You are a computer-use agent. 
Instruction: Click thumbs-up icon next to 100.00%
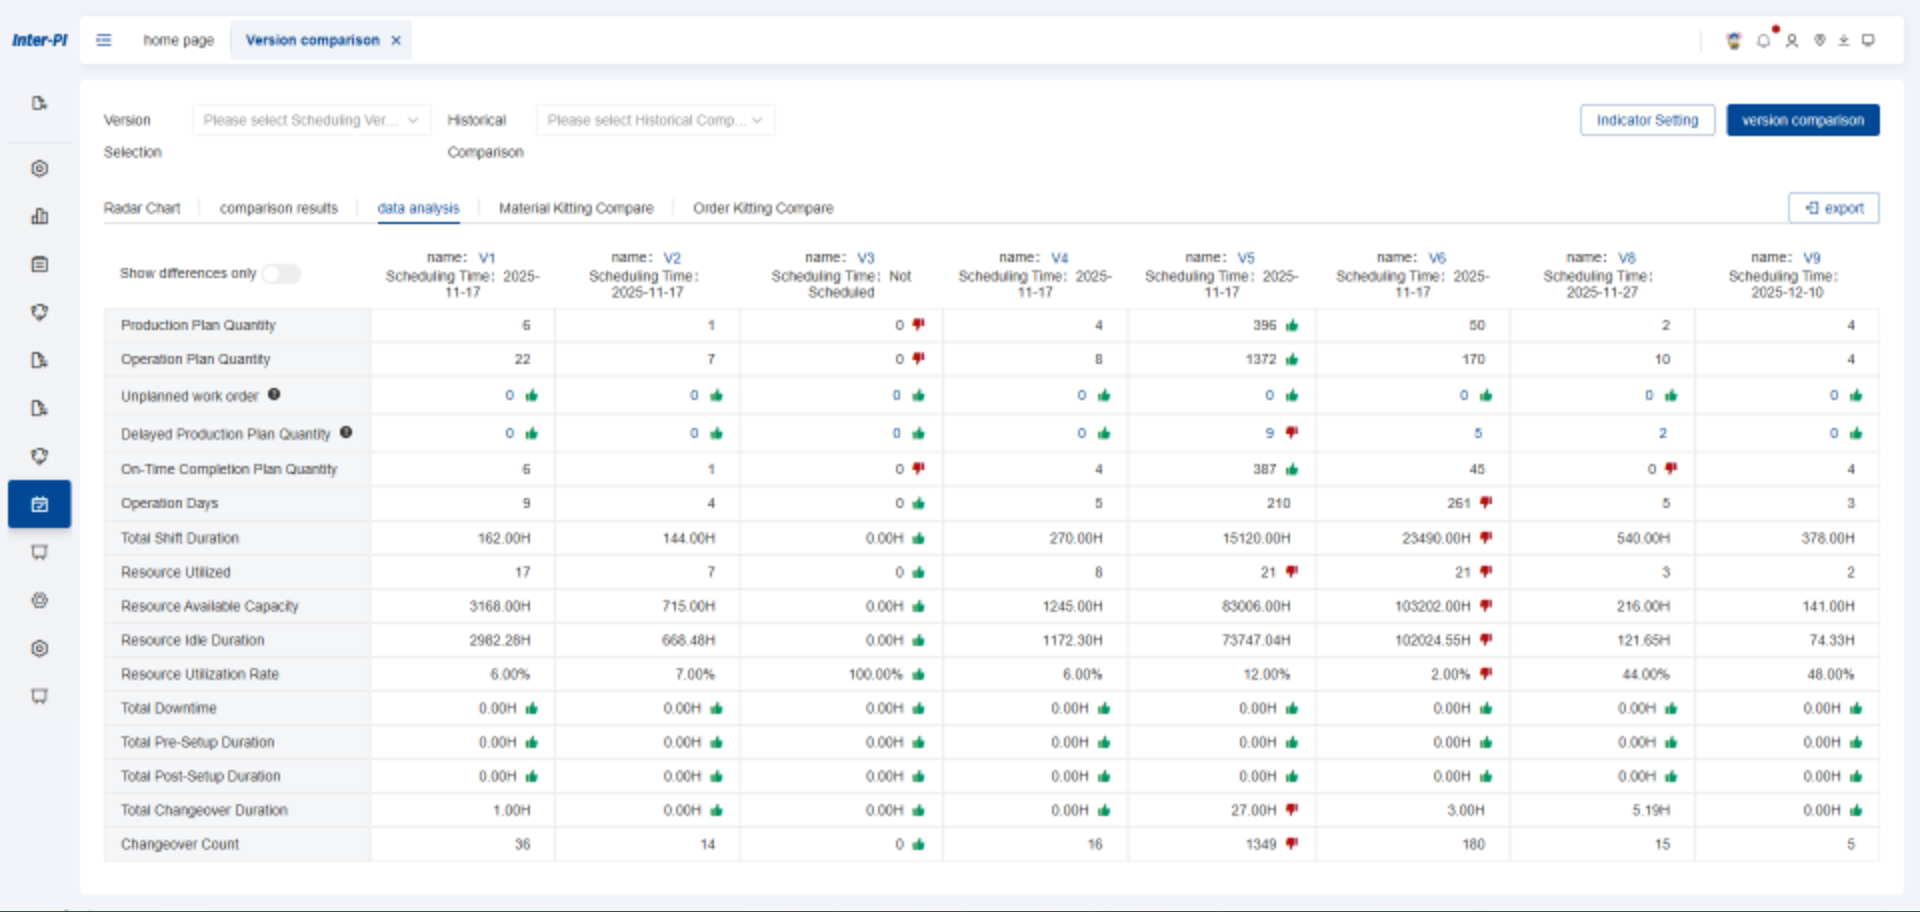918,674
